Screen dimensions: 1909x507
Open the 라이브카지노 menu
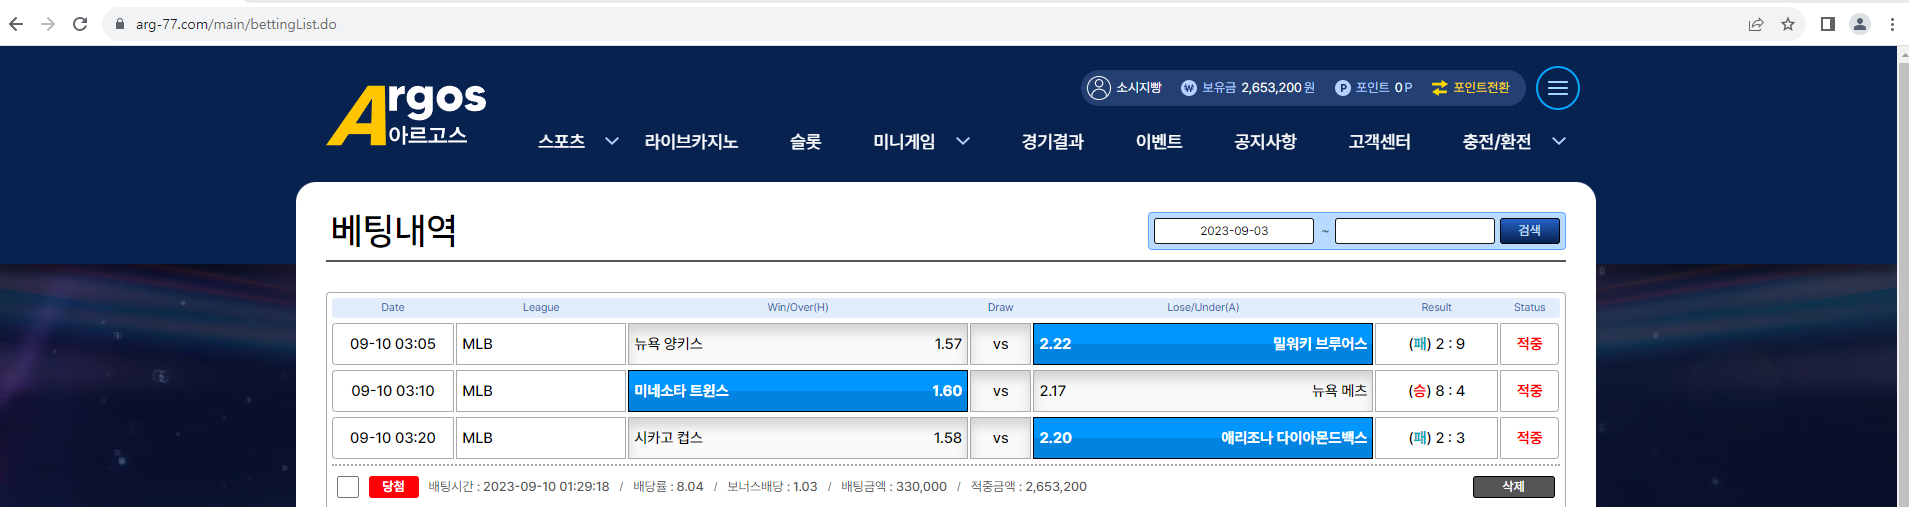(691, 142)
